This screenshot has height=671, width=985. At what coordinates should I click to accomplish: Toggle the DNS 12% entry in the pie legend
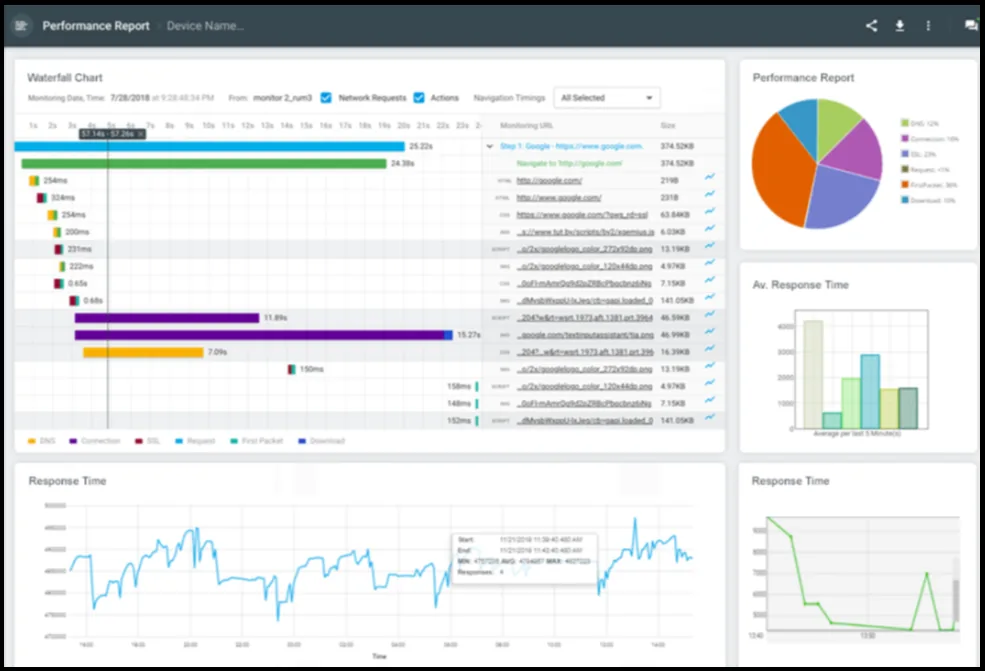pos(920,123)
